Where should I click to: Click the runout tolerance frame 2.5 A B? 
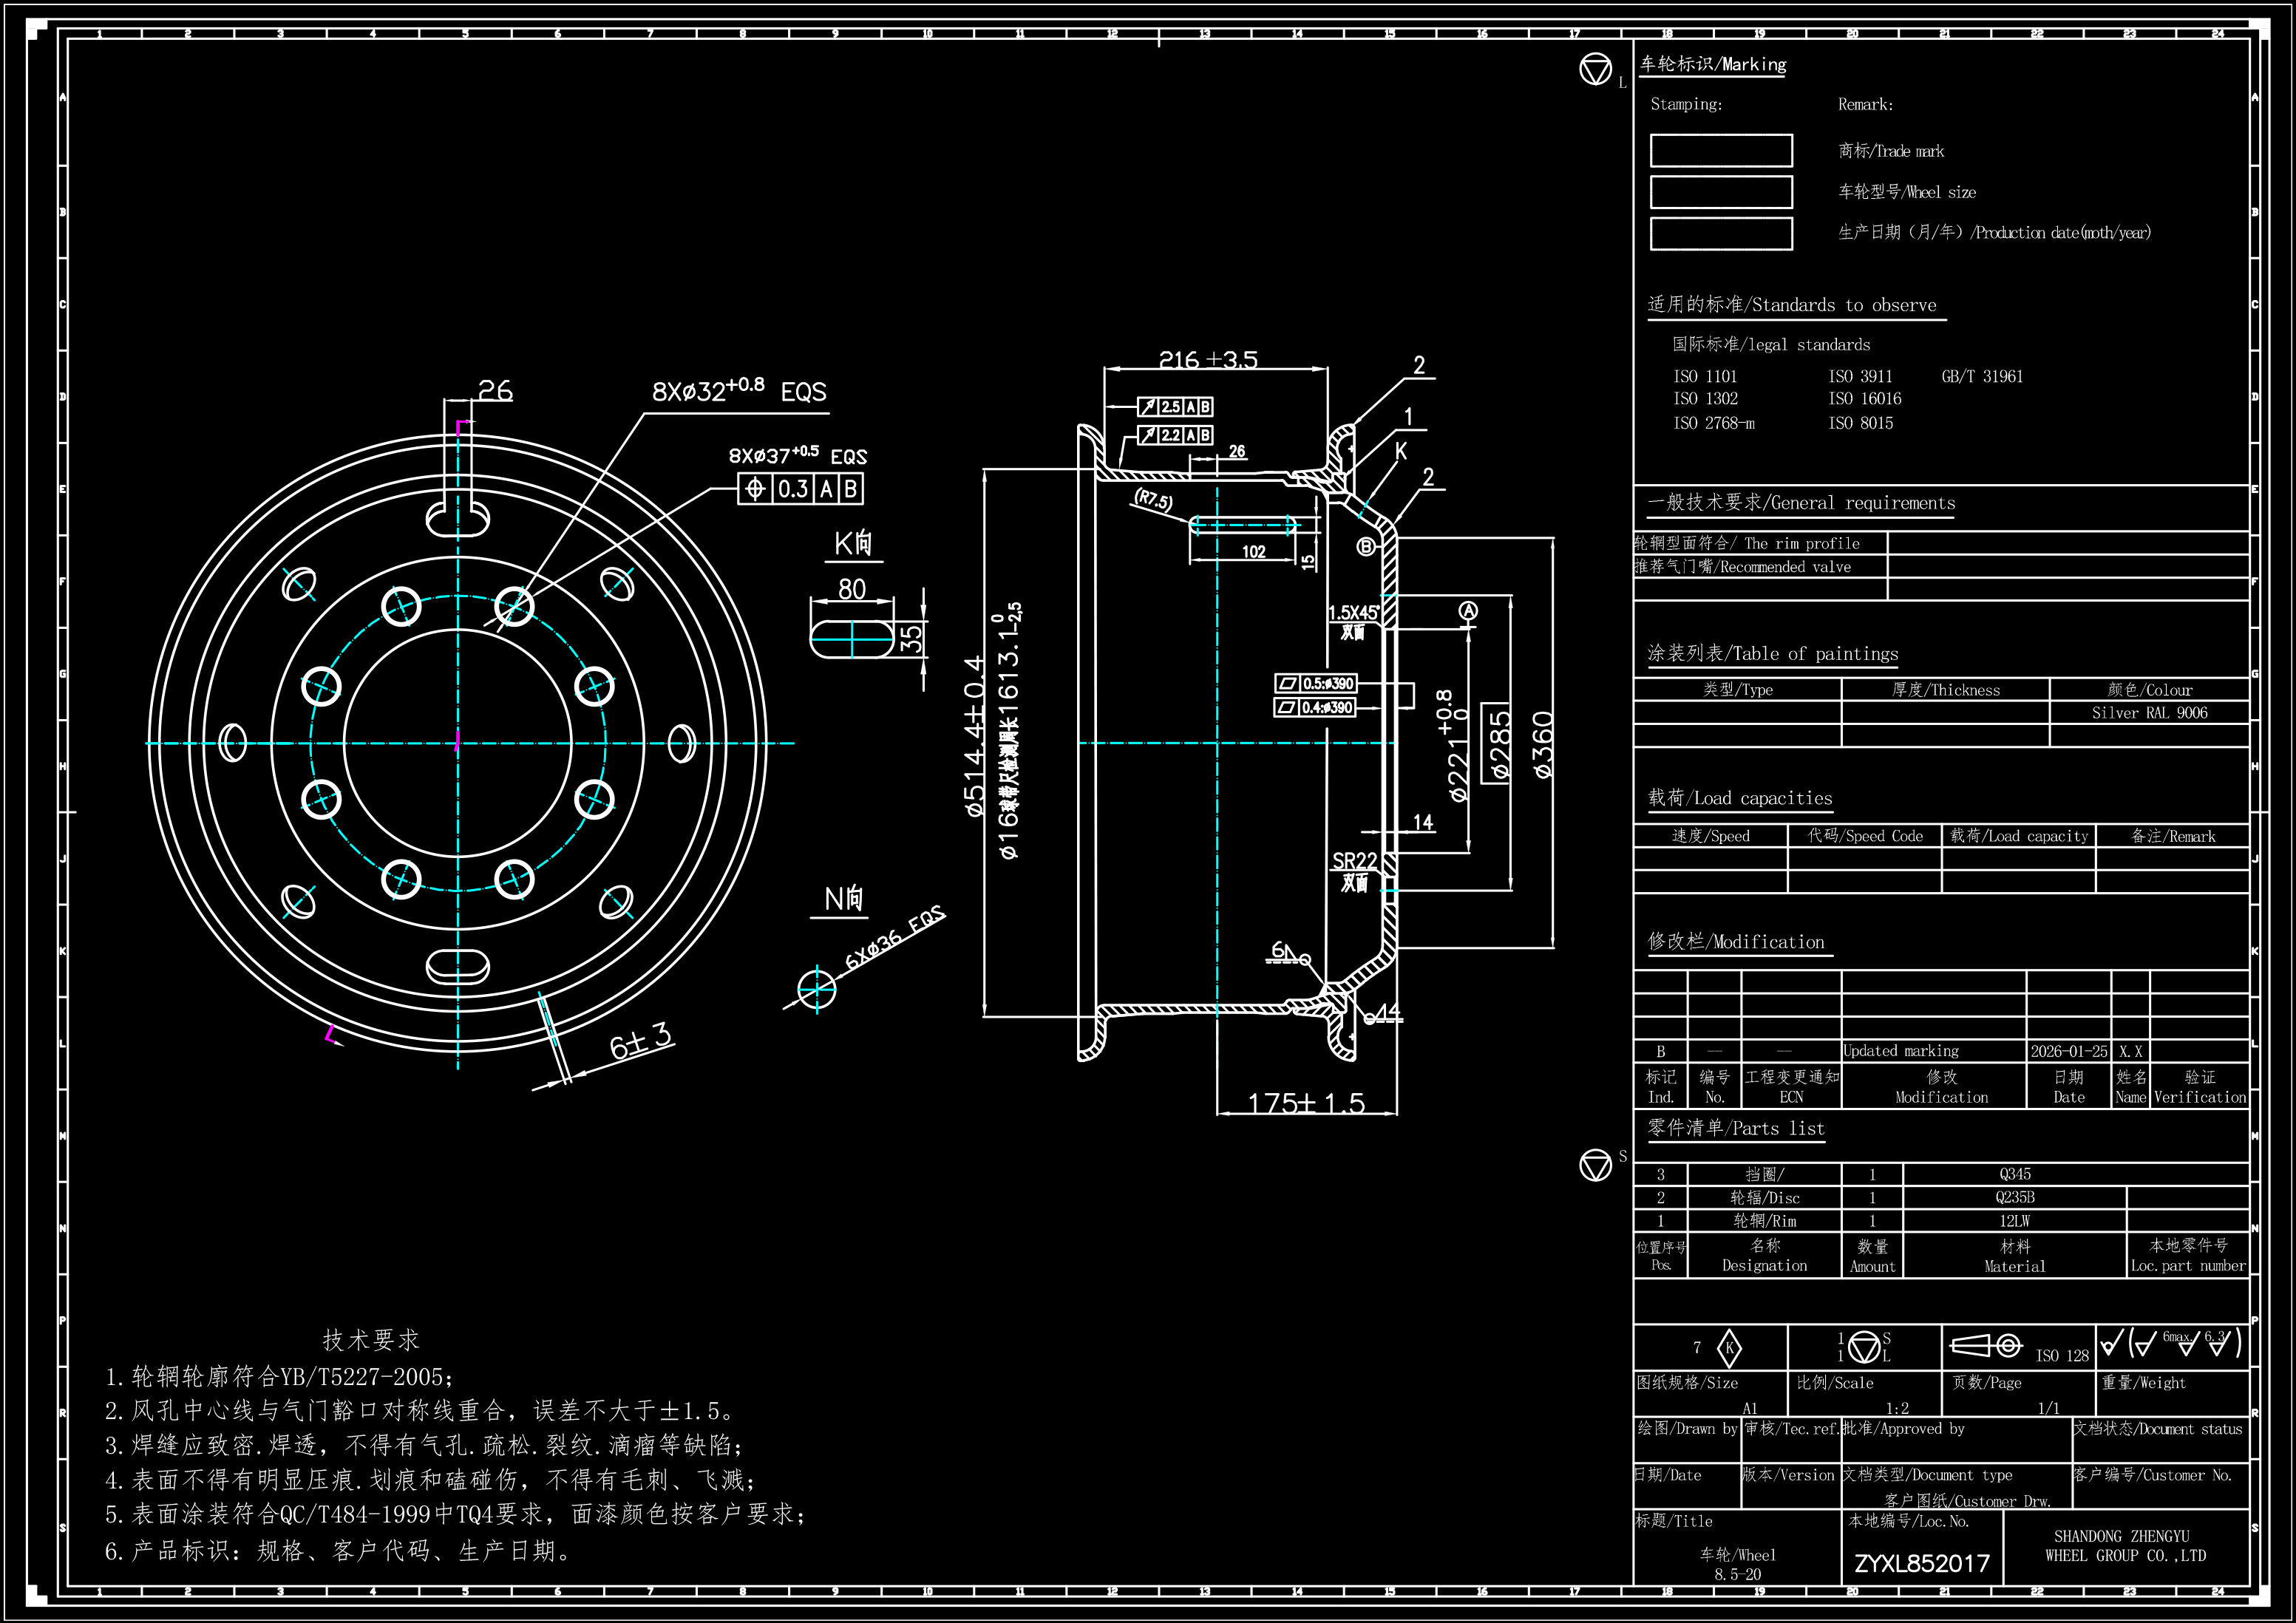pyautogui.click(x=1176, y=407)
